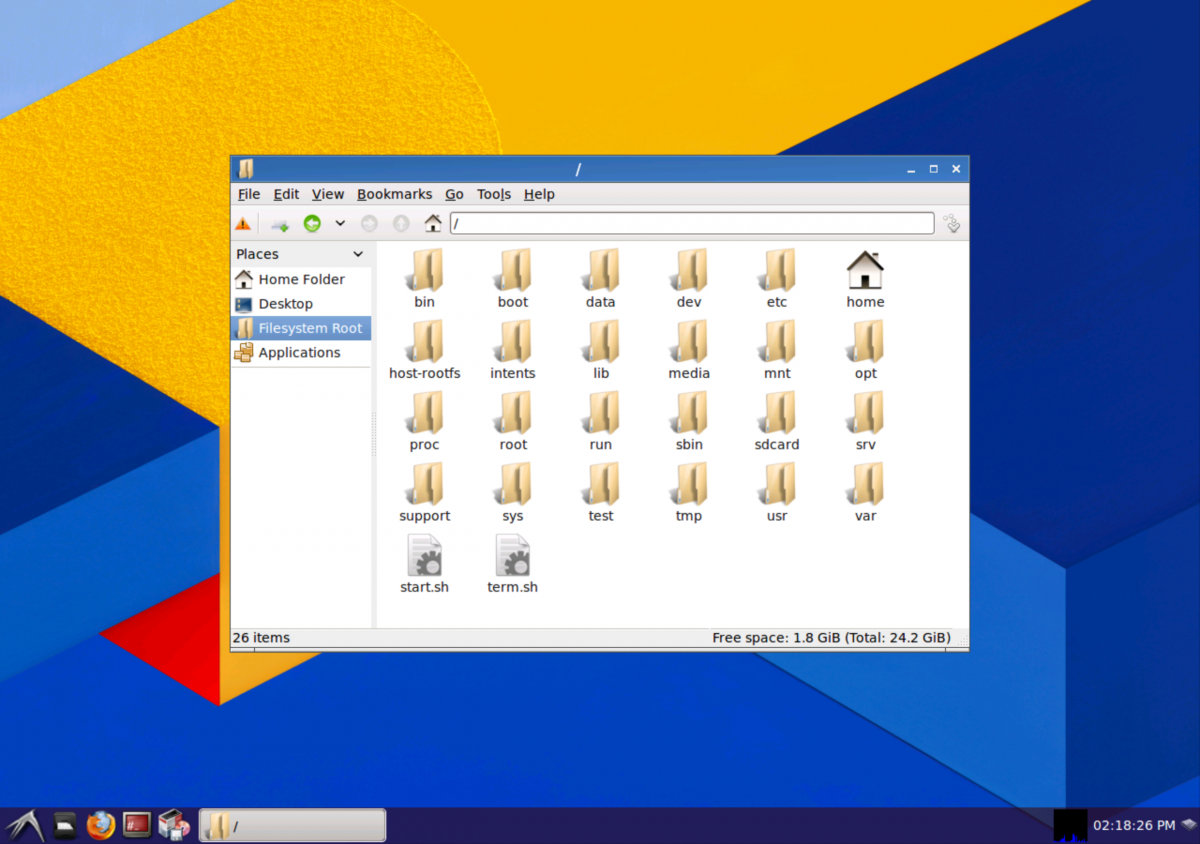Screen dimensions: 1200x844
Task: Click the file manager taskbar window button
Action: (x=293, y=826)
